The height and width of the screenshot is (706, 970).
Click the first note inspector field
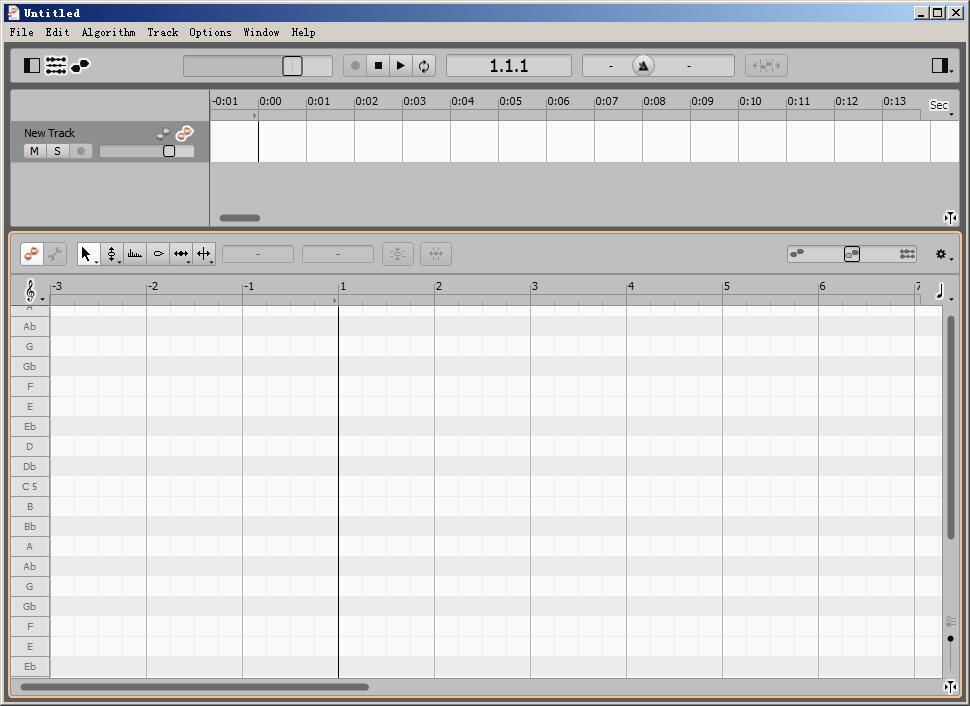tap(258, 254)
